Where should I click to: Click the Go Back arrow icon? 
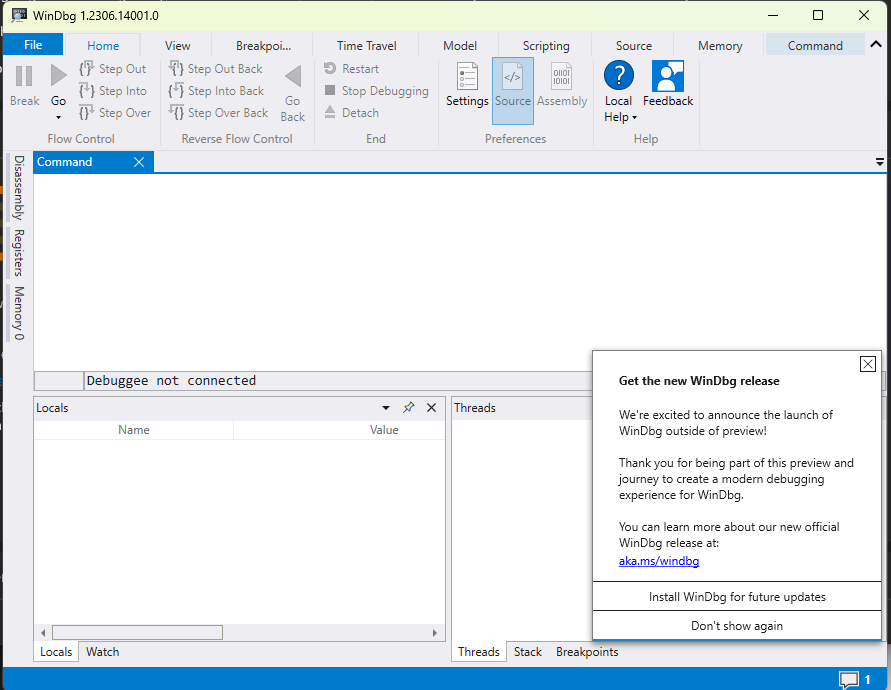tap(293, 76)
